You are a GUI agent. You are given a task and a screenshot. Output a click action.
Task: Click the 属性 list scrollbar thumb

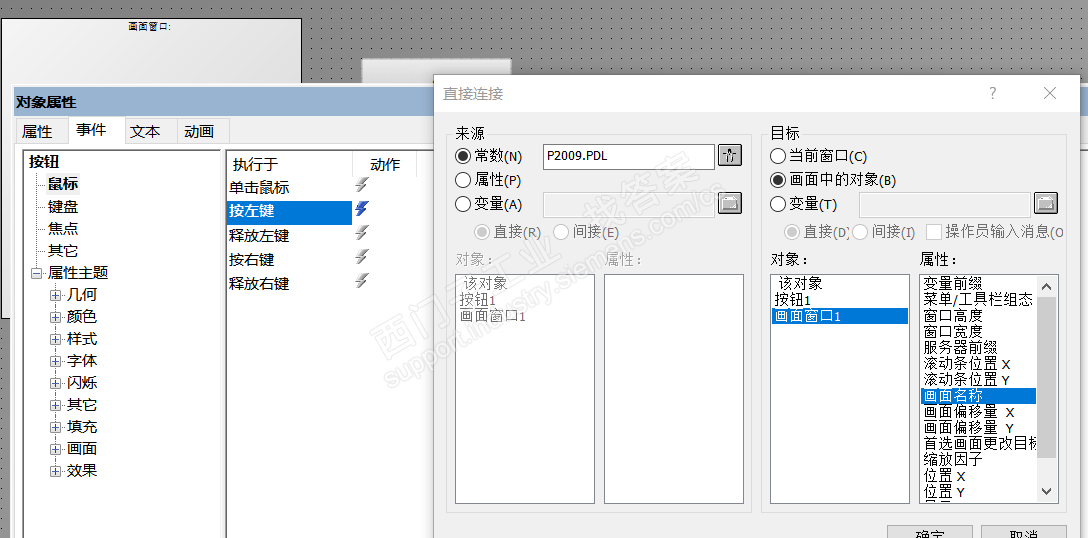1047,377
